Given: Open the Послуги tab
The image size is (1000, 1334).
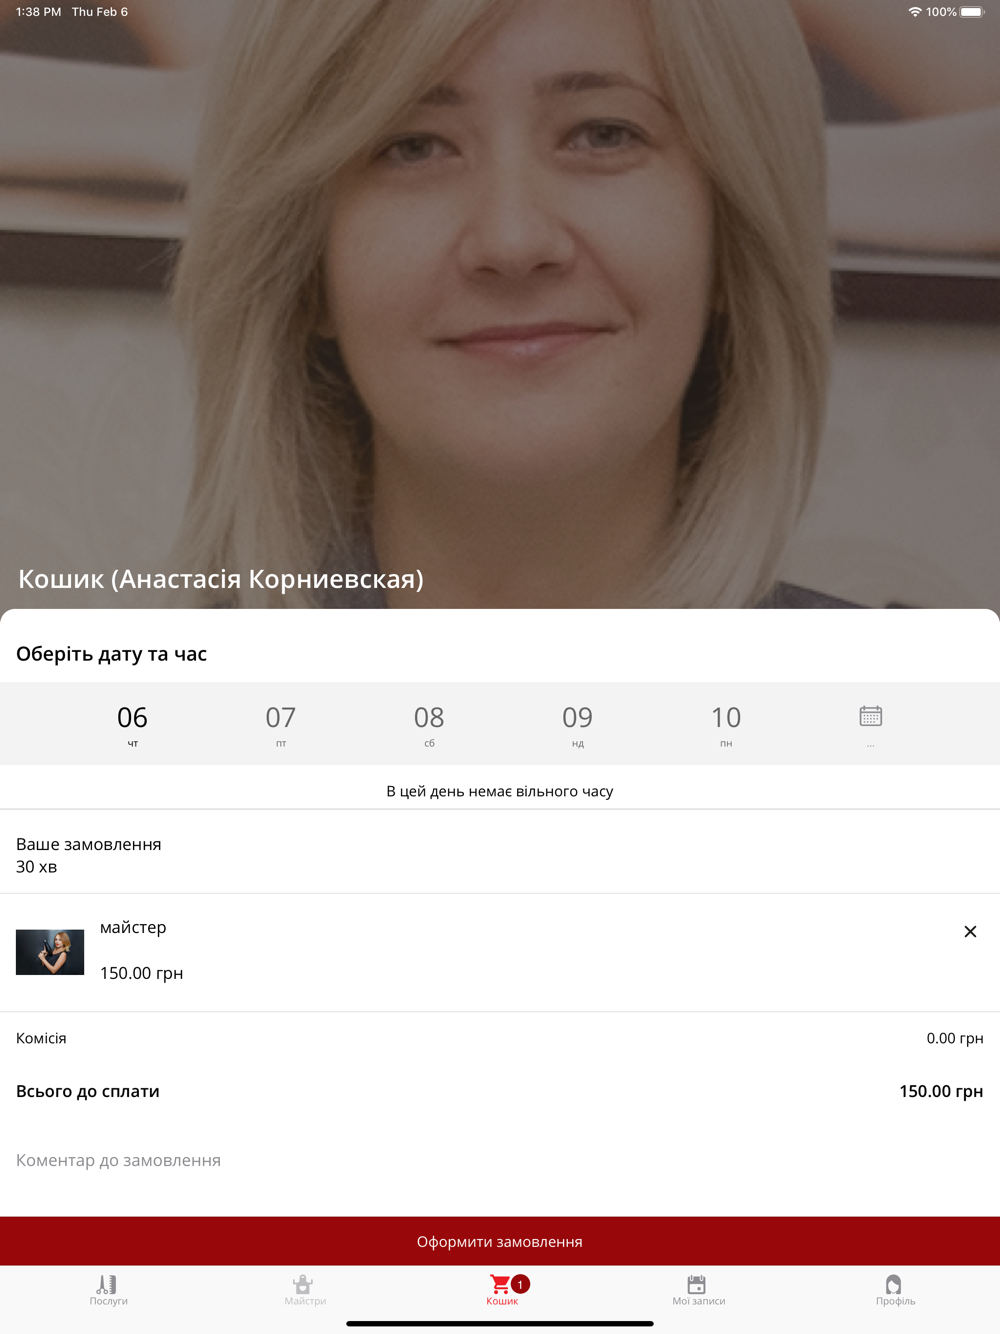Looking at the screenshot, I should (x=108, y=1290).
